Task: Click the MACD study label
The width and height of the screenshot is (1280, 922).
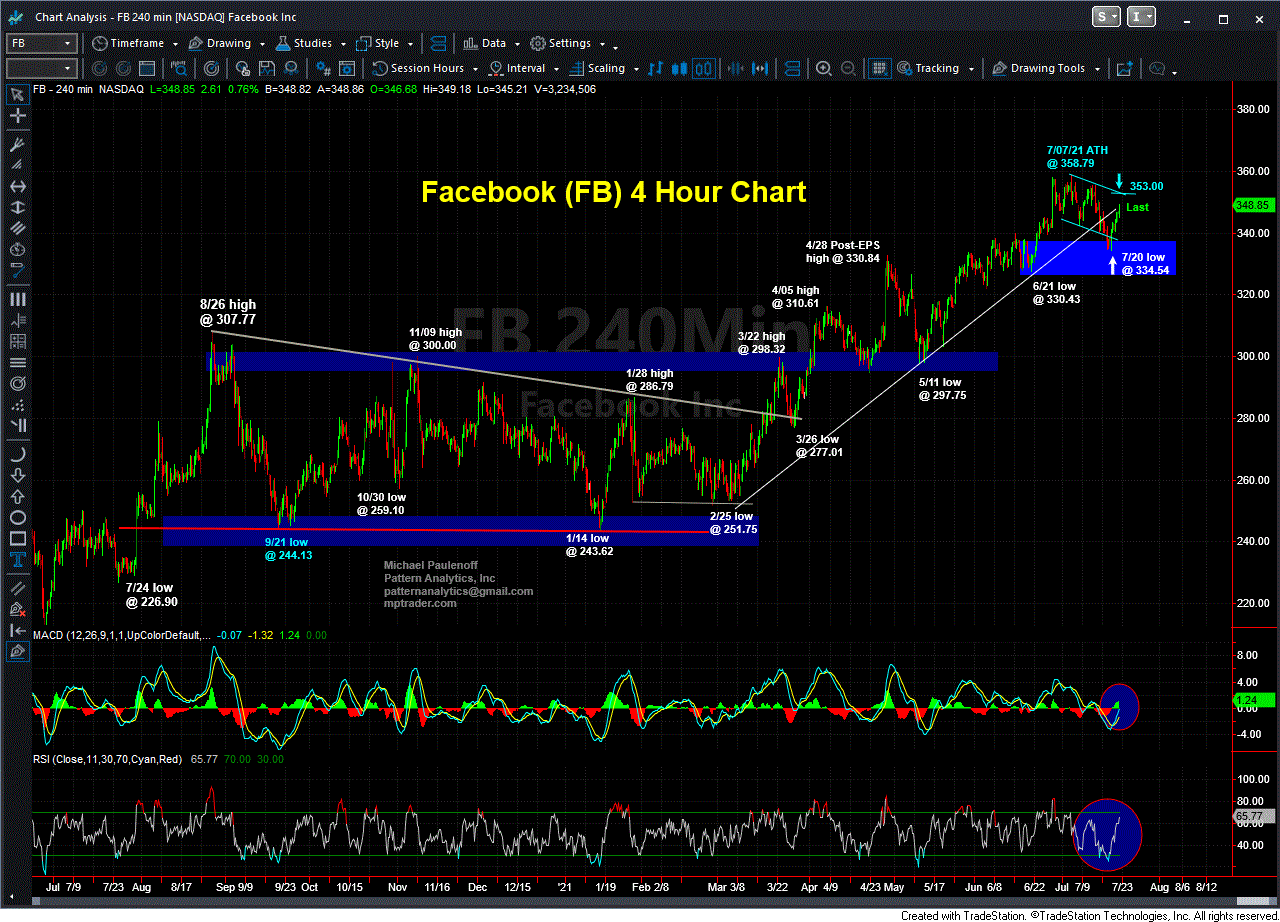Action: point(124,636)
